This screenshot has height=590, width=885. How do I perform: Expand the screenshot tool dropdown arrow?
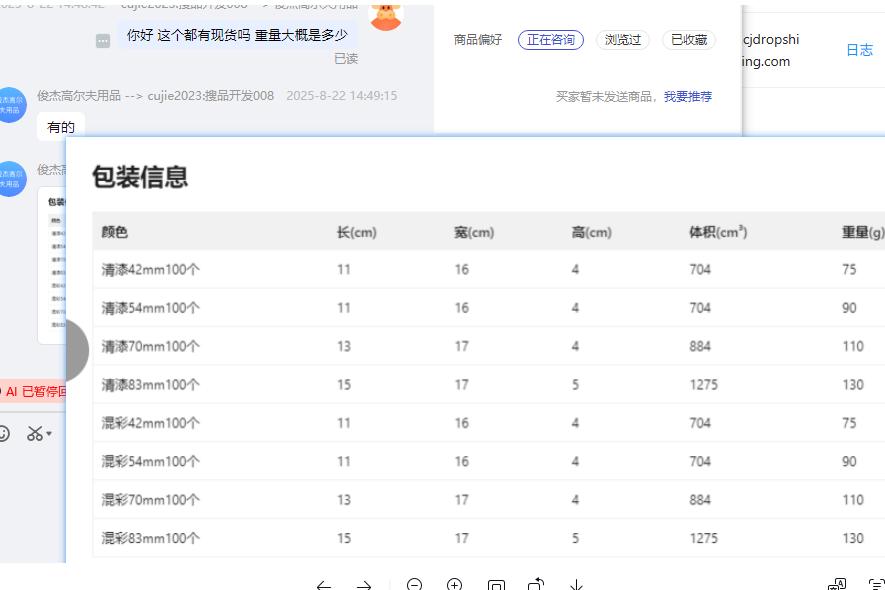tap(49, 434)
